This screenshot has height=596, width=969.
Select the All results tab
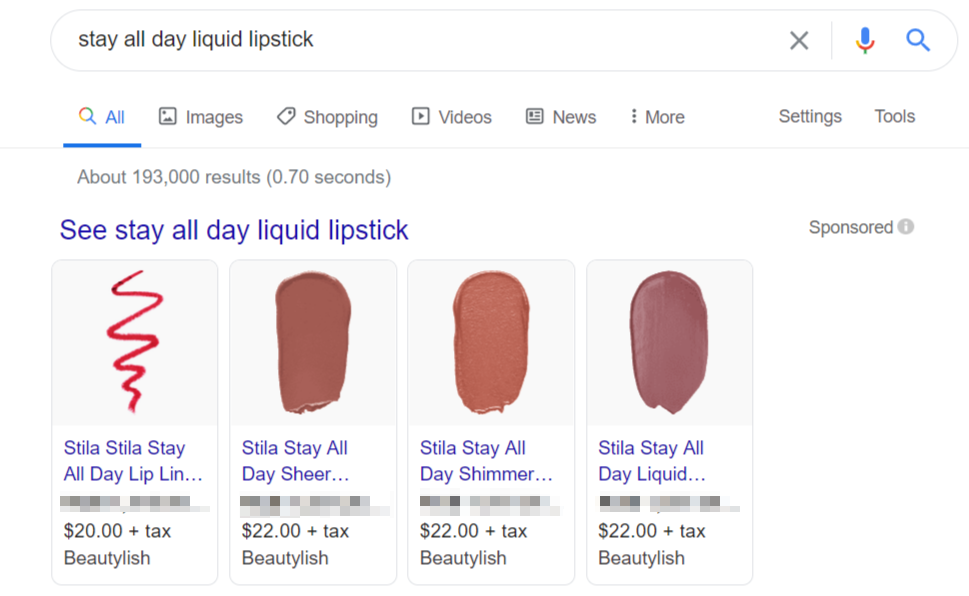click(102, 117)
